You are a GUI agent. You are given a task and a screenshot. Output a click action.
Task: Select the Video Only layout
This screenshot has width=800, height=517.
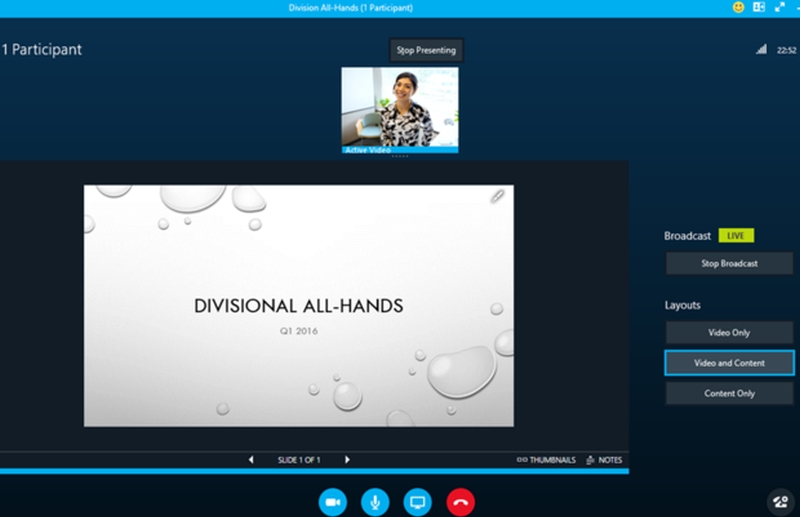(x=730, y=332)
